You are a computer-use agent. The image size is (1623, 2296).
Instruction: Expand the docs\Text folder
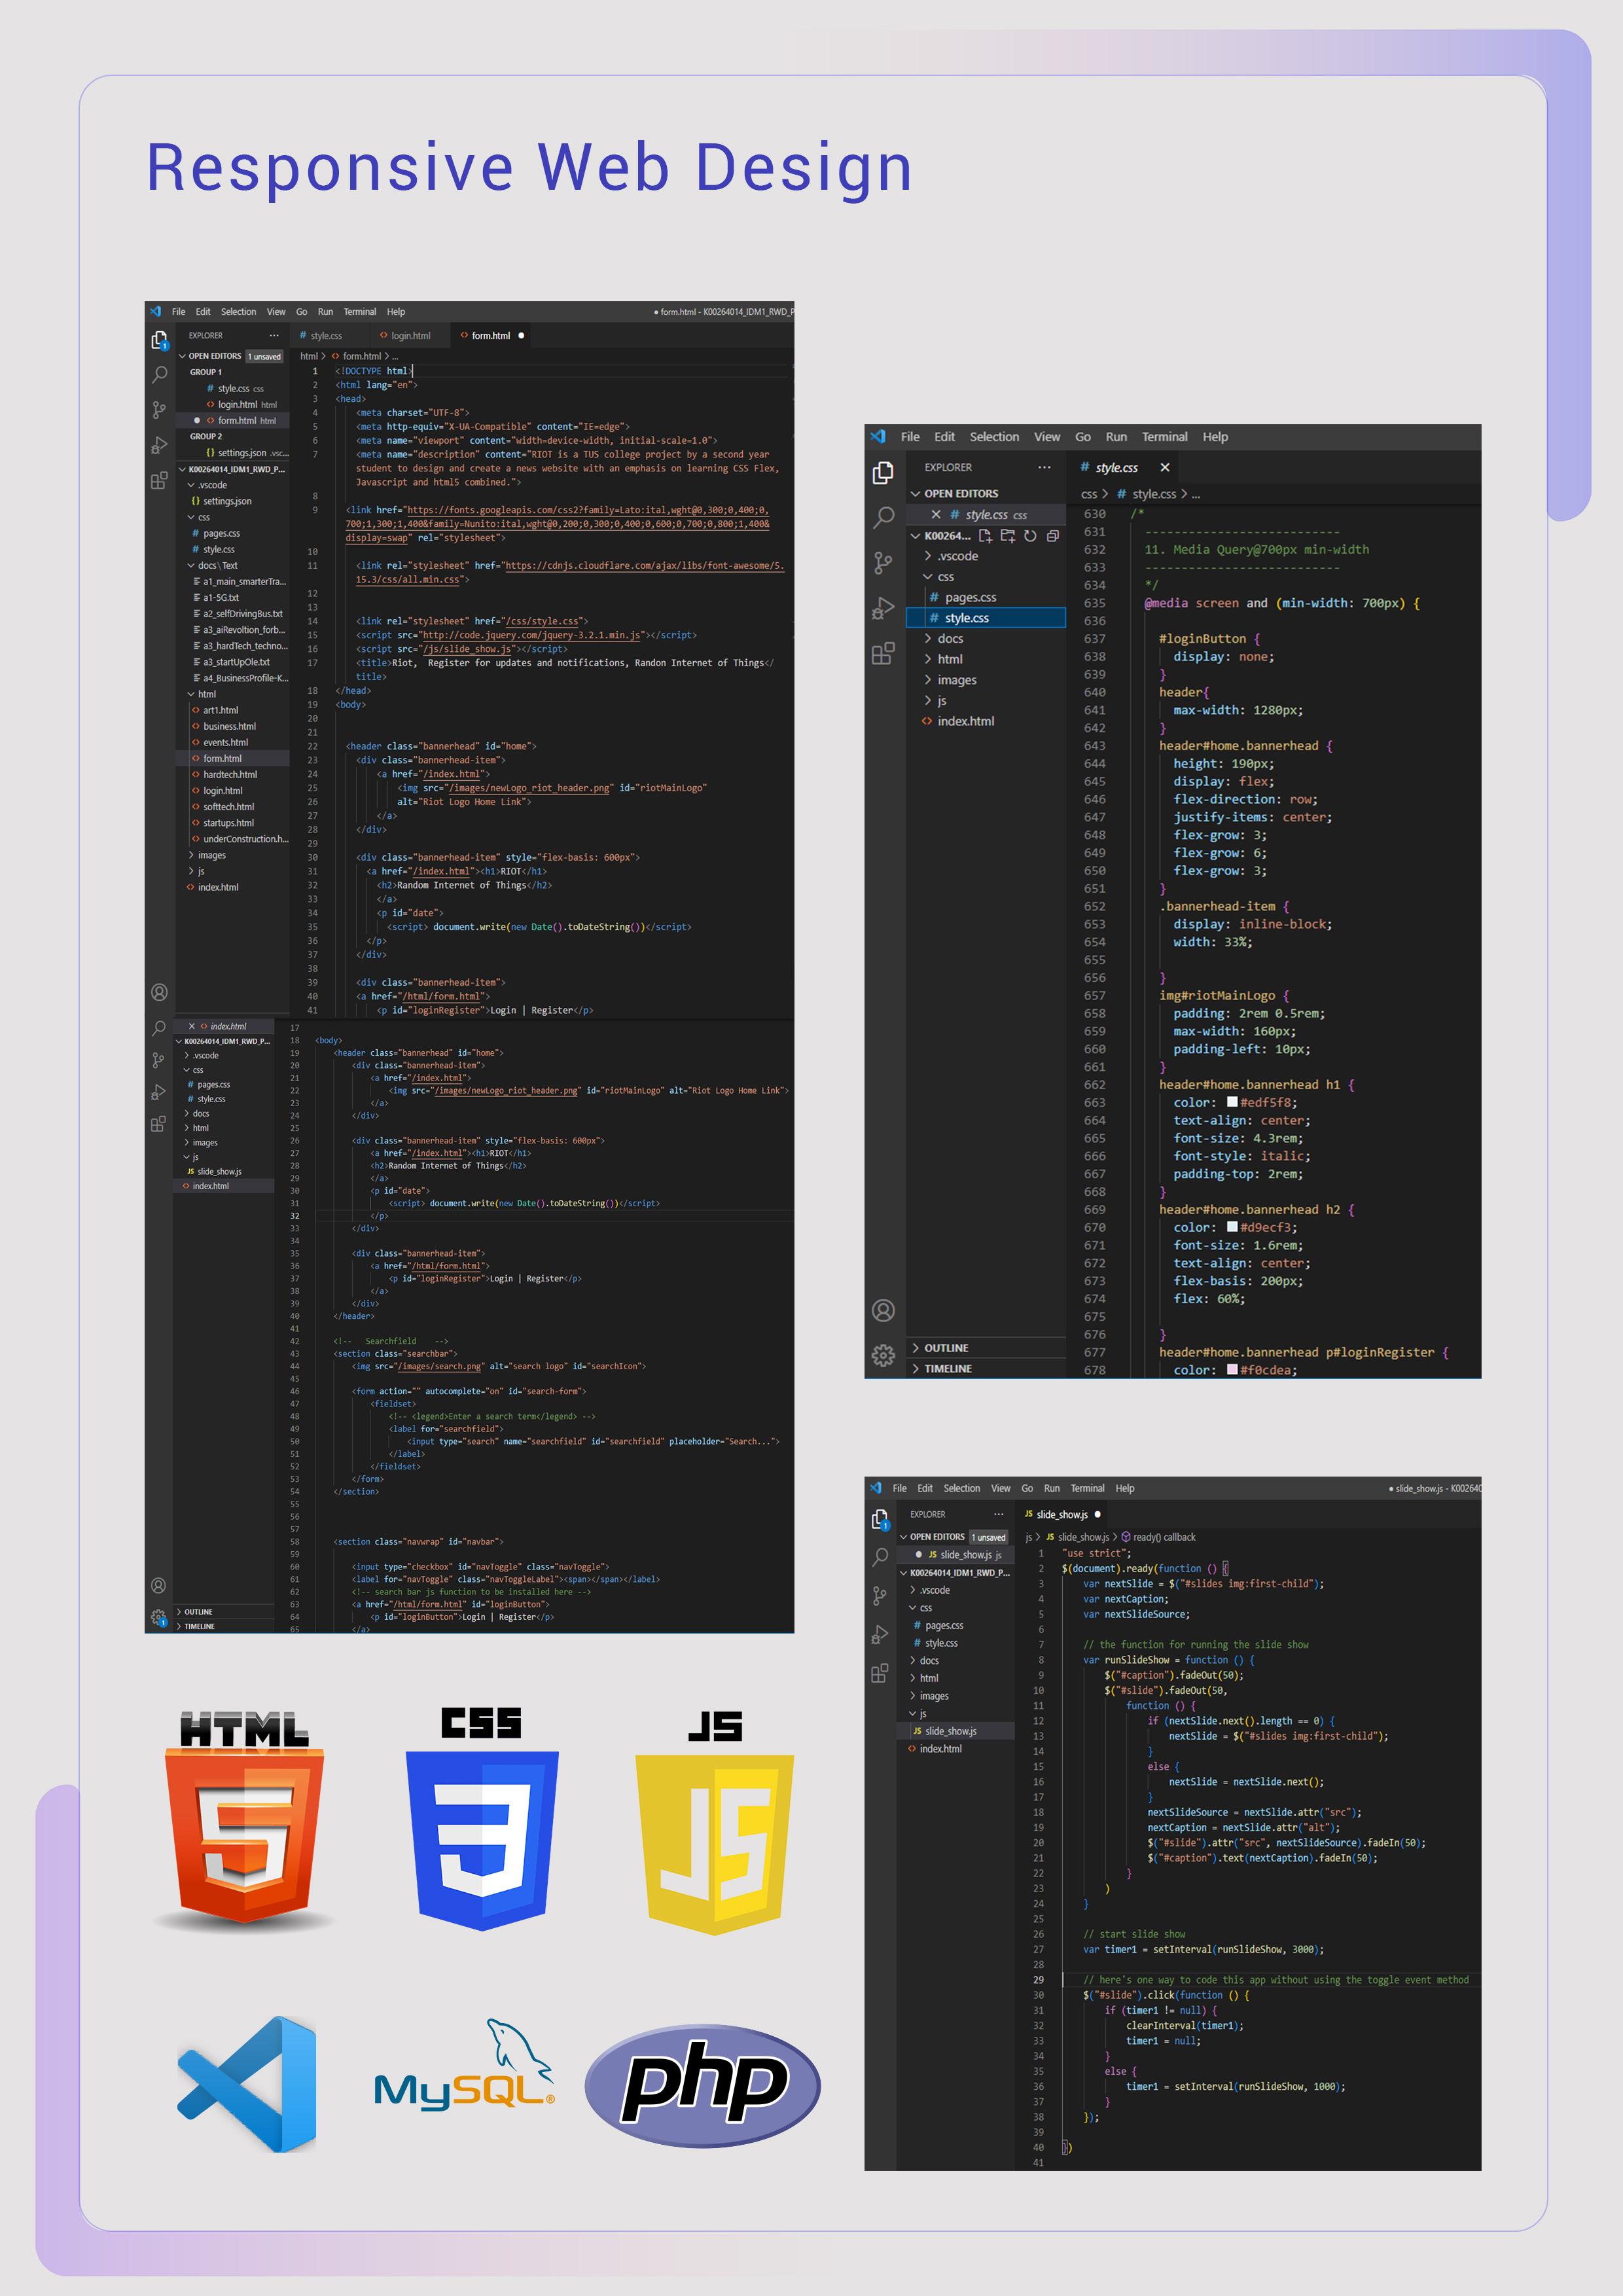coord(217,566)
